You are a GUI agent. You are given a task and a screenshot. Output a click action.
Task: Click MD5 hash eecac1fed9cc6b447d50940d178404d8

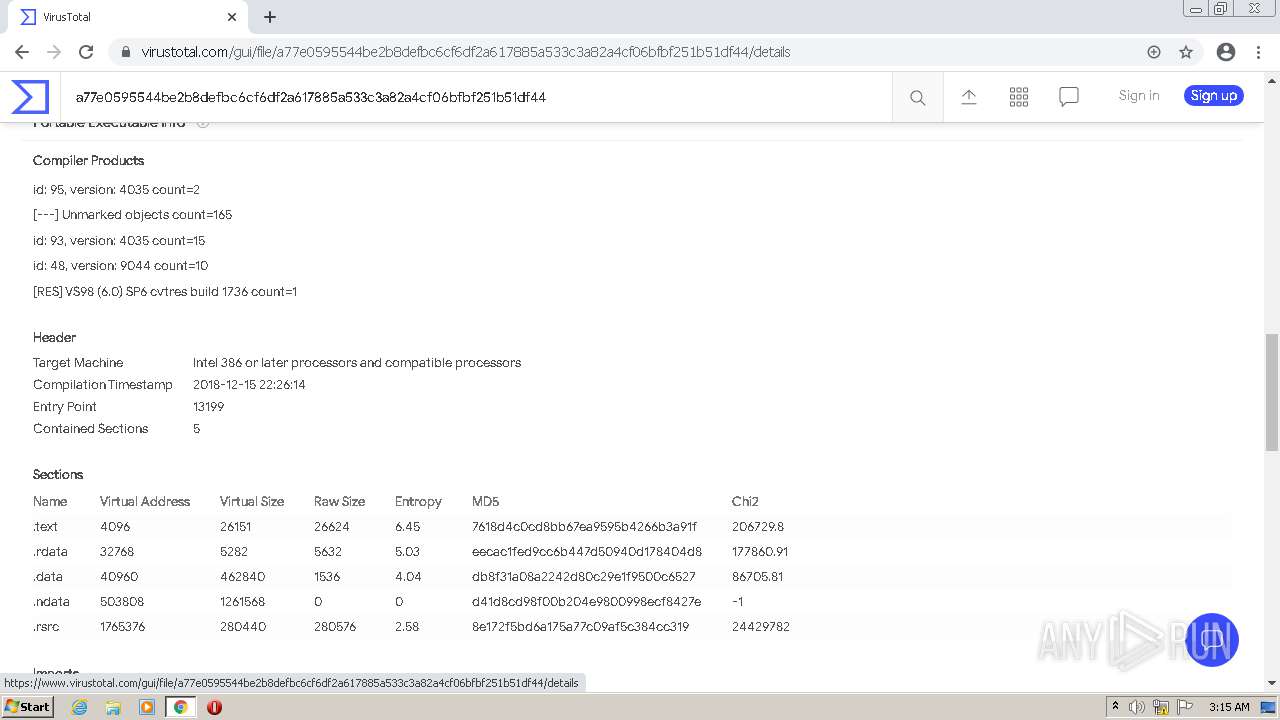(x=587, y=552)
